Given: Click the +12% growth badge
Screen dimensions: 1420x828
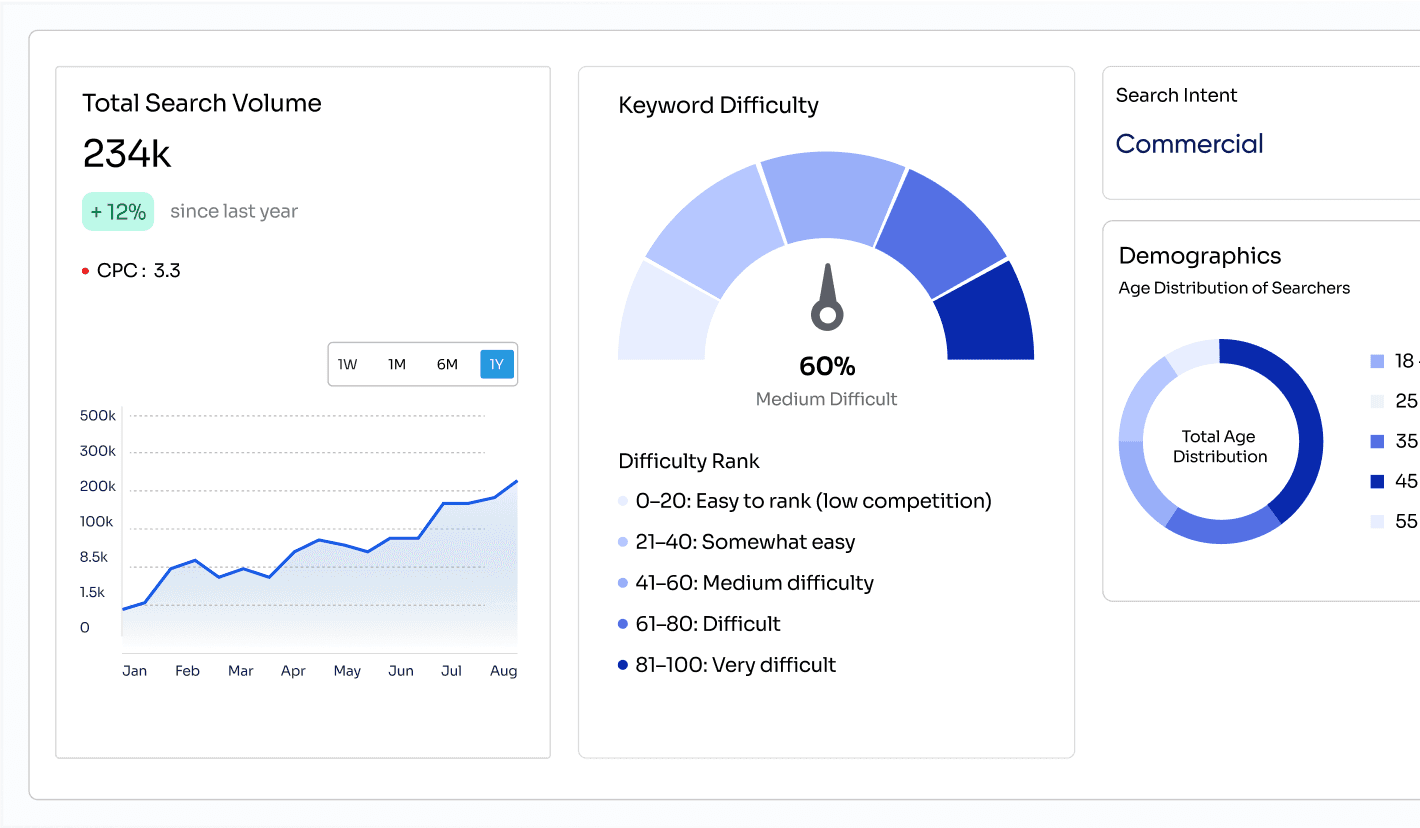Looking at the screenshot, I should coord(118,212).
